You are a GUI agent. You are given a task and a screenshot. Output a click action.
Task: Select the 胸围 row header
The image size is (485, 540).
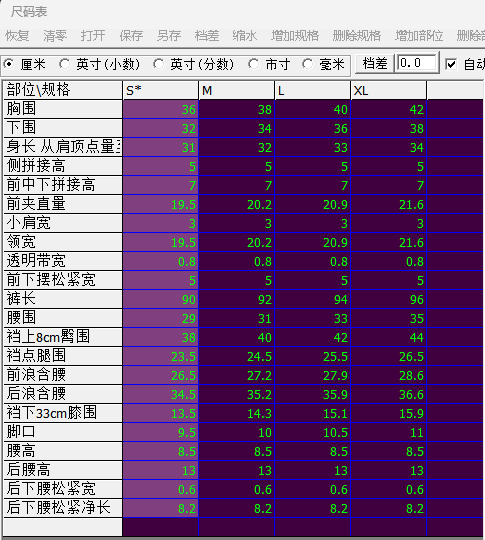63,109
